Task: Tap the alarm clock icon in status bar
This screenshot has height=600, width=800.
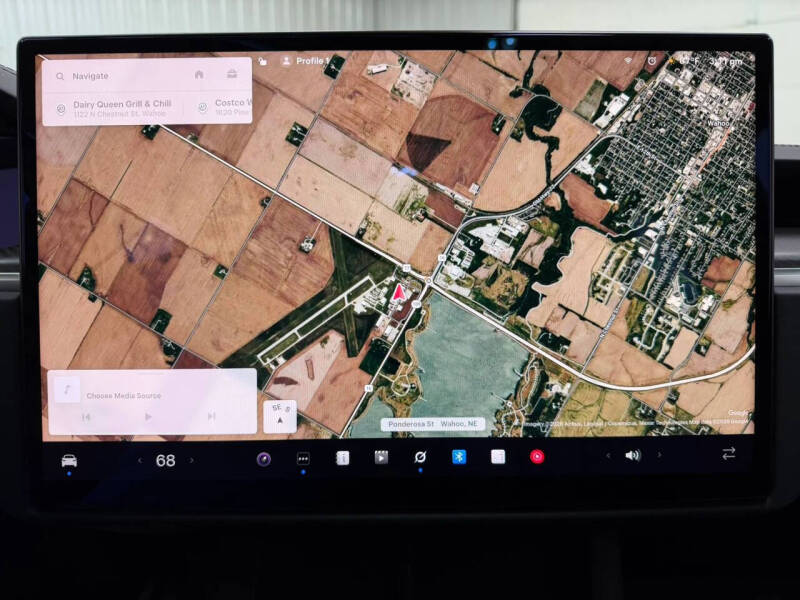Action: pyautogui.click(x=652, y=61)
